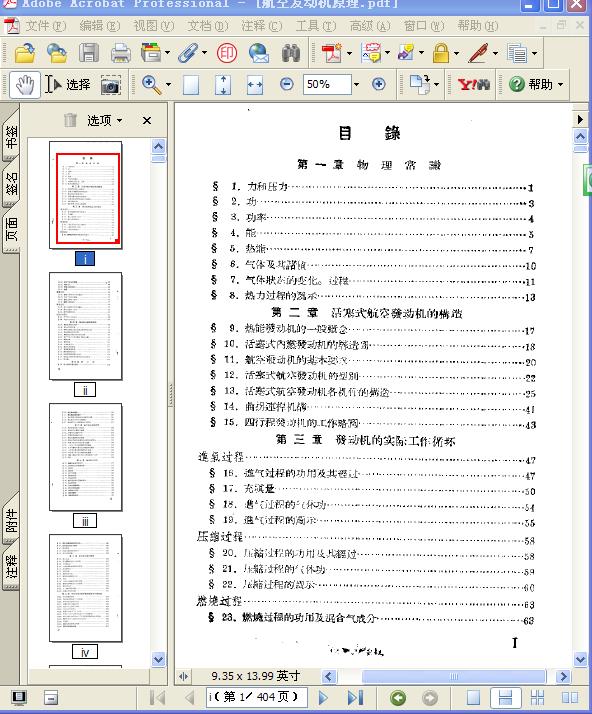Jump to the last page button

point(355,698)
